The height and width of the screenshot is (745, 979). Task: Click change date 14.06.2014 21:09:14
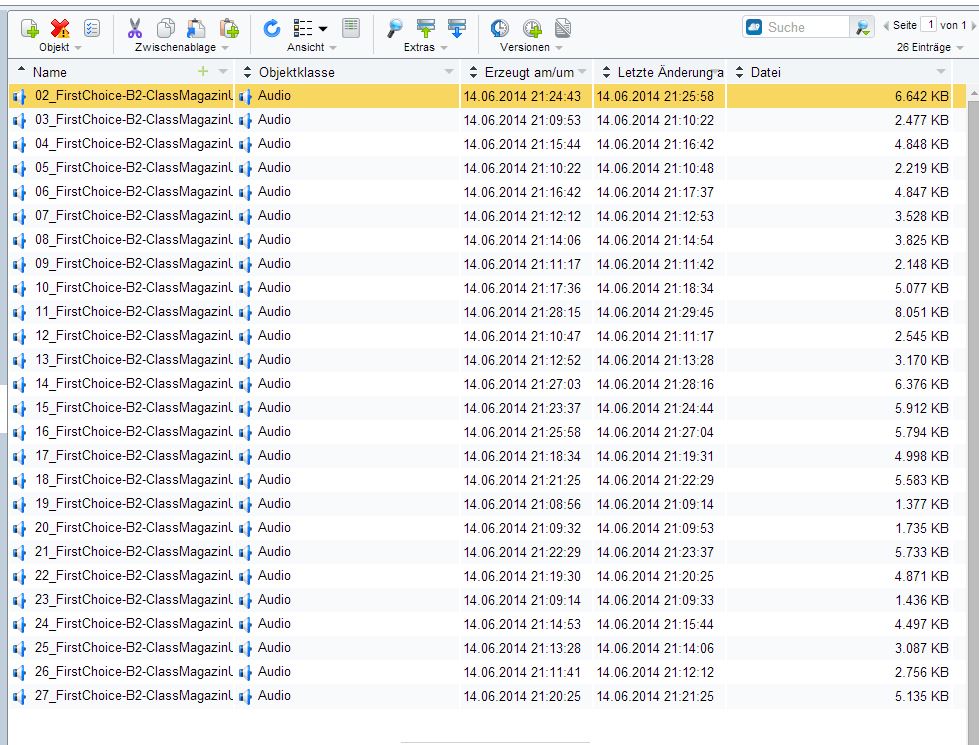pos(655,505)
